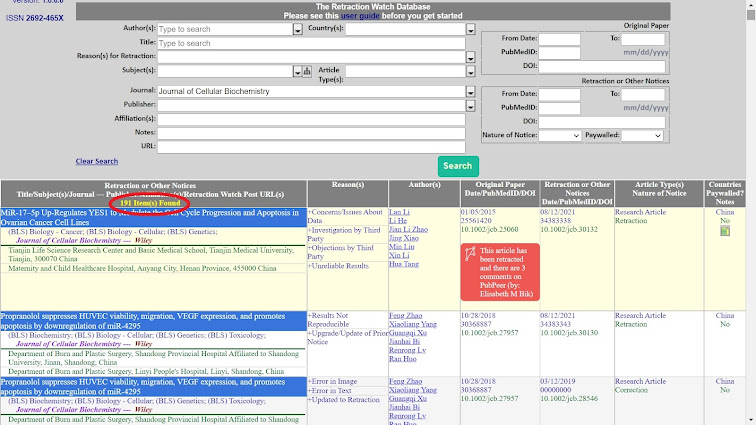Image resolution: width=756 pixels, height=425 pixels.
Task: Click the Affiliation(s) input field
Action: pos(310,119)
